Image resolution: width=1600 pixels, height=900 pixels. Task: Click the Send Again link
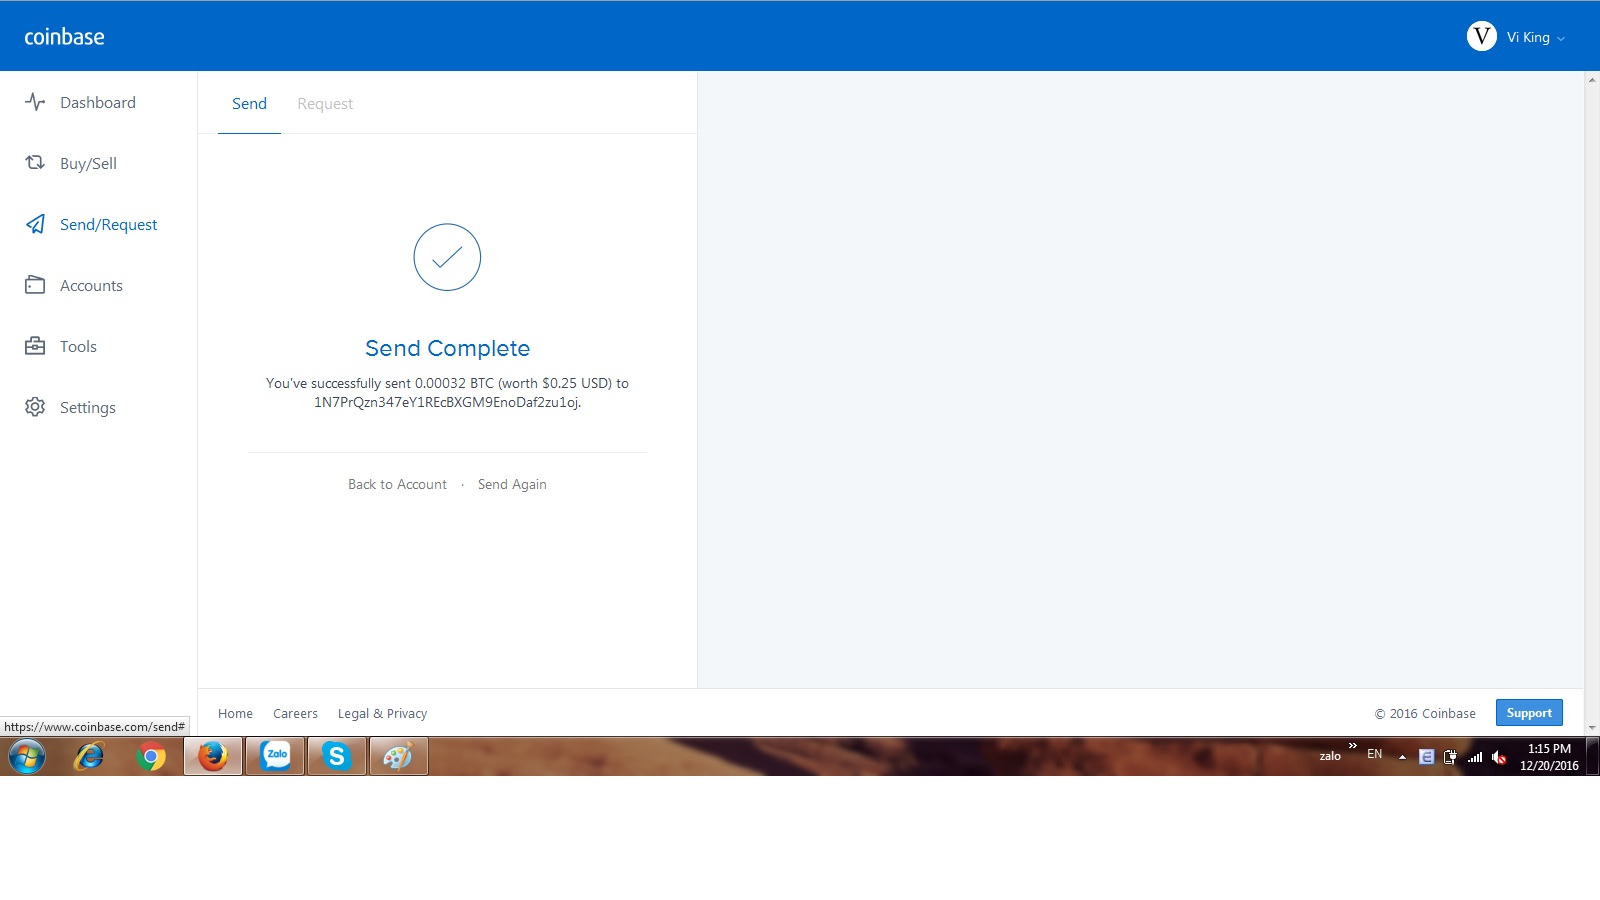pos(512,484)
